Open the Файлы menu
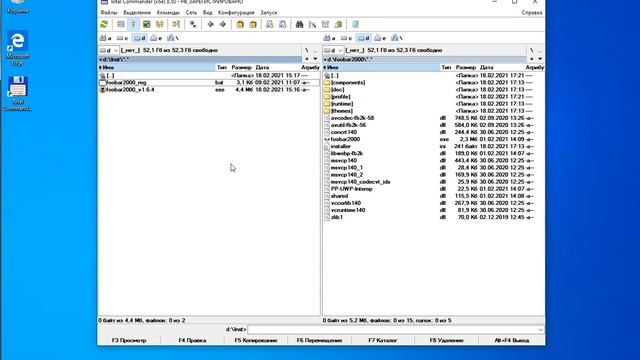This screenshot has width=640, height=360. tap(109, 13)
